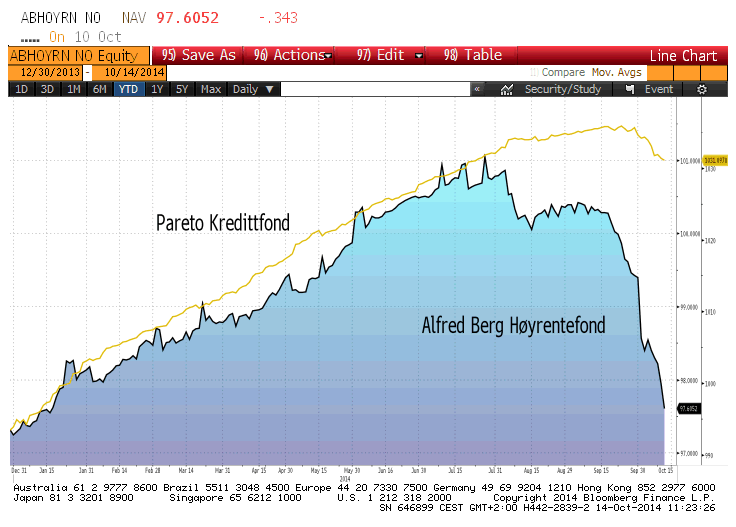Click the Security/Study chart icon
The image size is (736, 527).
pos(506,89)
